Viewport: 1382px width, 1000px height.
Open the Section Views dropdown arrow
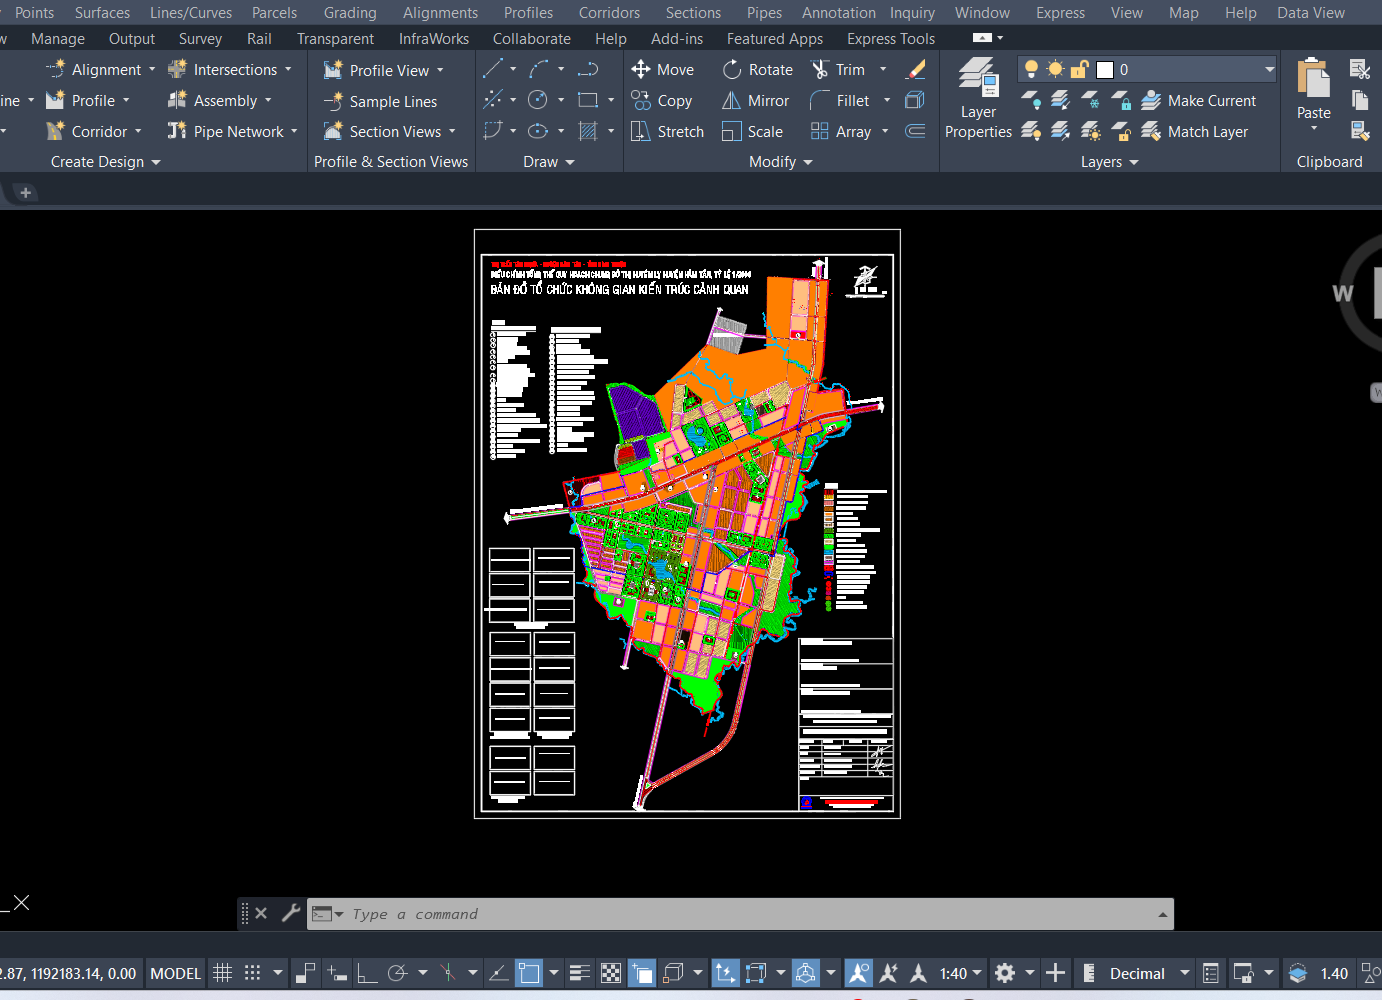pyautogui.click(x=452, y=131)
